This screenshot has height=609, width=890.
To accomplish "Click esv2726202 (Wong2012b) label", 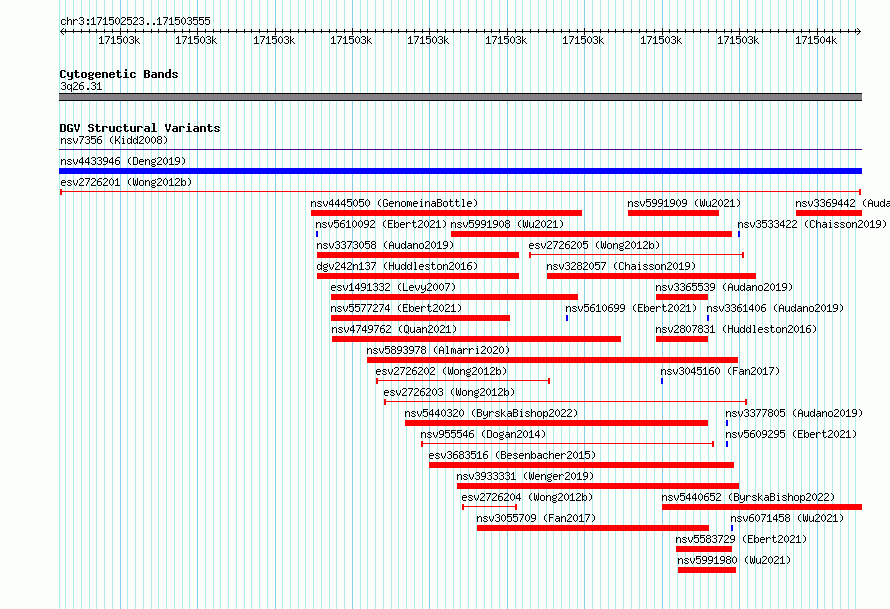I will 441,371.
